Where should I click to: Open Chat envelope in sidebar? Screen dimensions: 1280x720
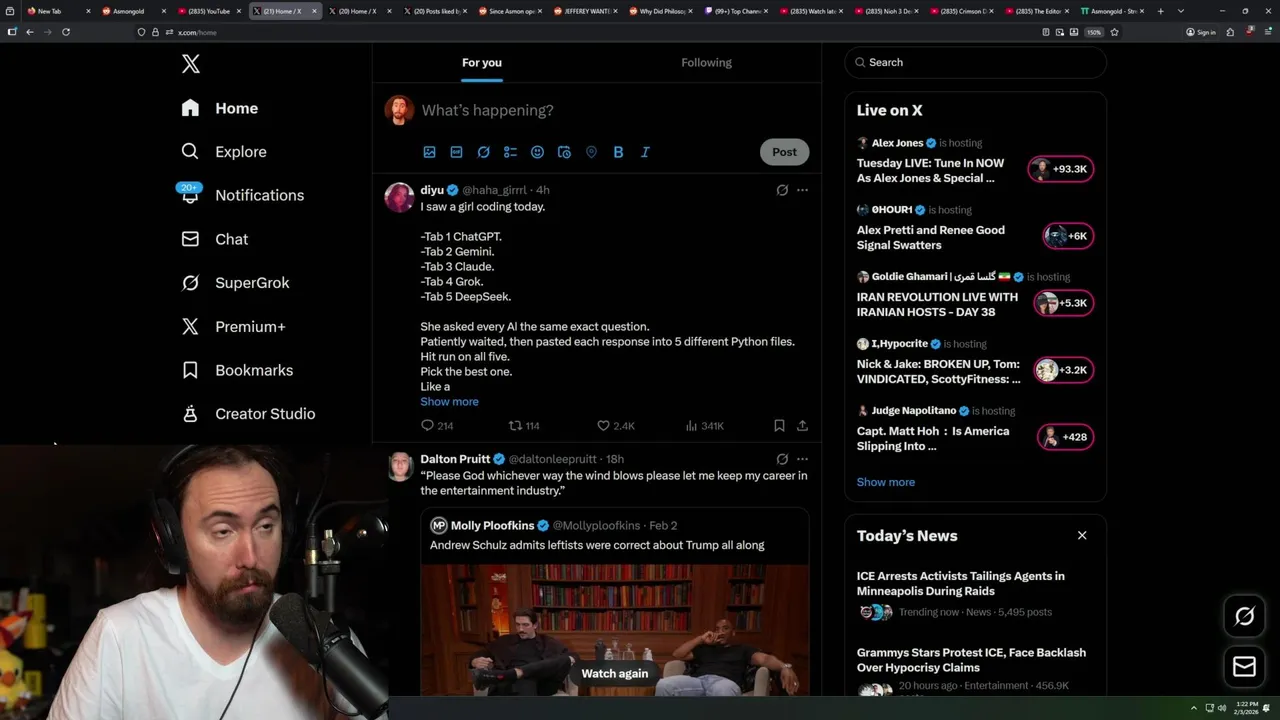[x=190, y=239]
